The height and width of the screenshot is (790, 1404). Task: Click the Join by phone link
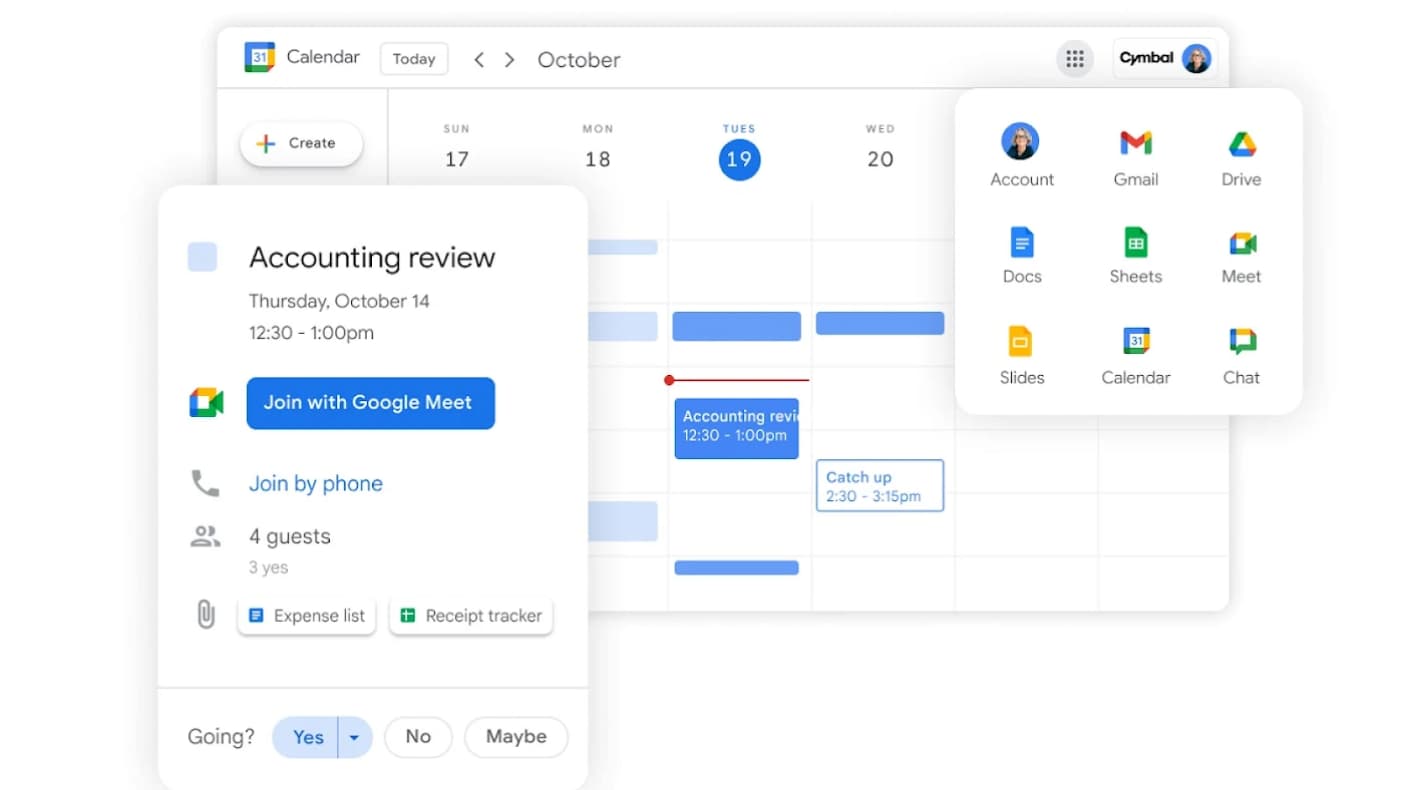click(315, 483)
